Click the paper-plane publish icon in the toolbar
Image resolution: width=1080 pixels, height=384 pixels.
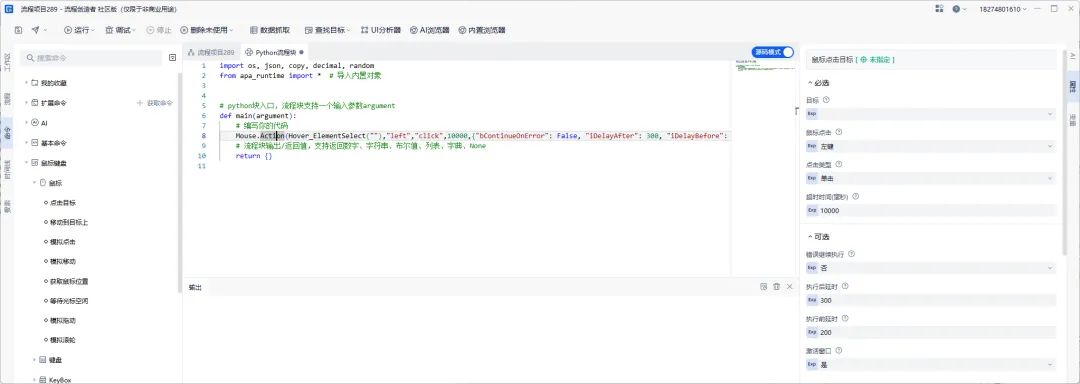[35, 30]
